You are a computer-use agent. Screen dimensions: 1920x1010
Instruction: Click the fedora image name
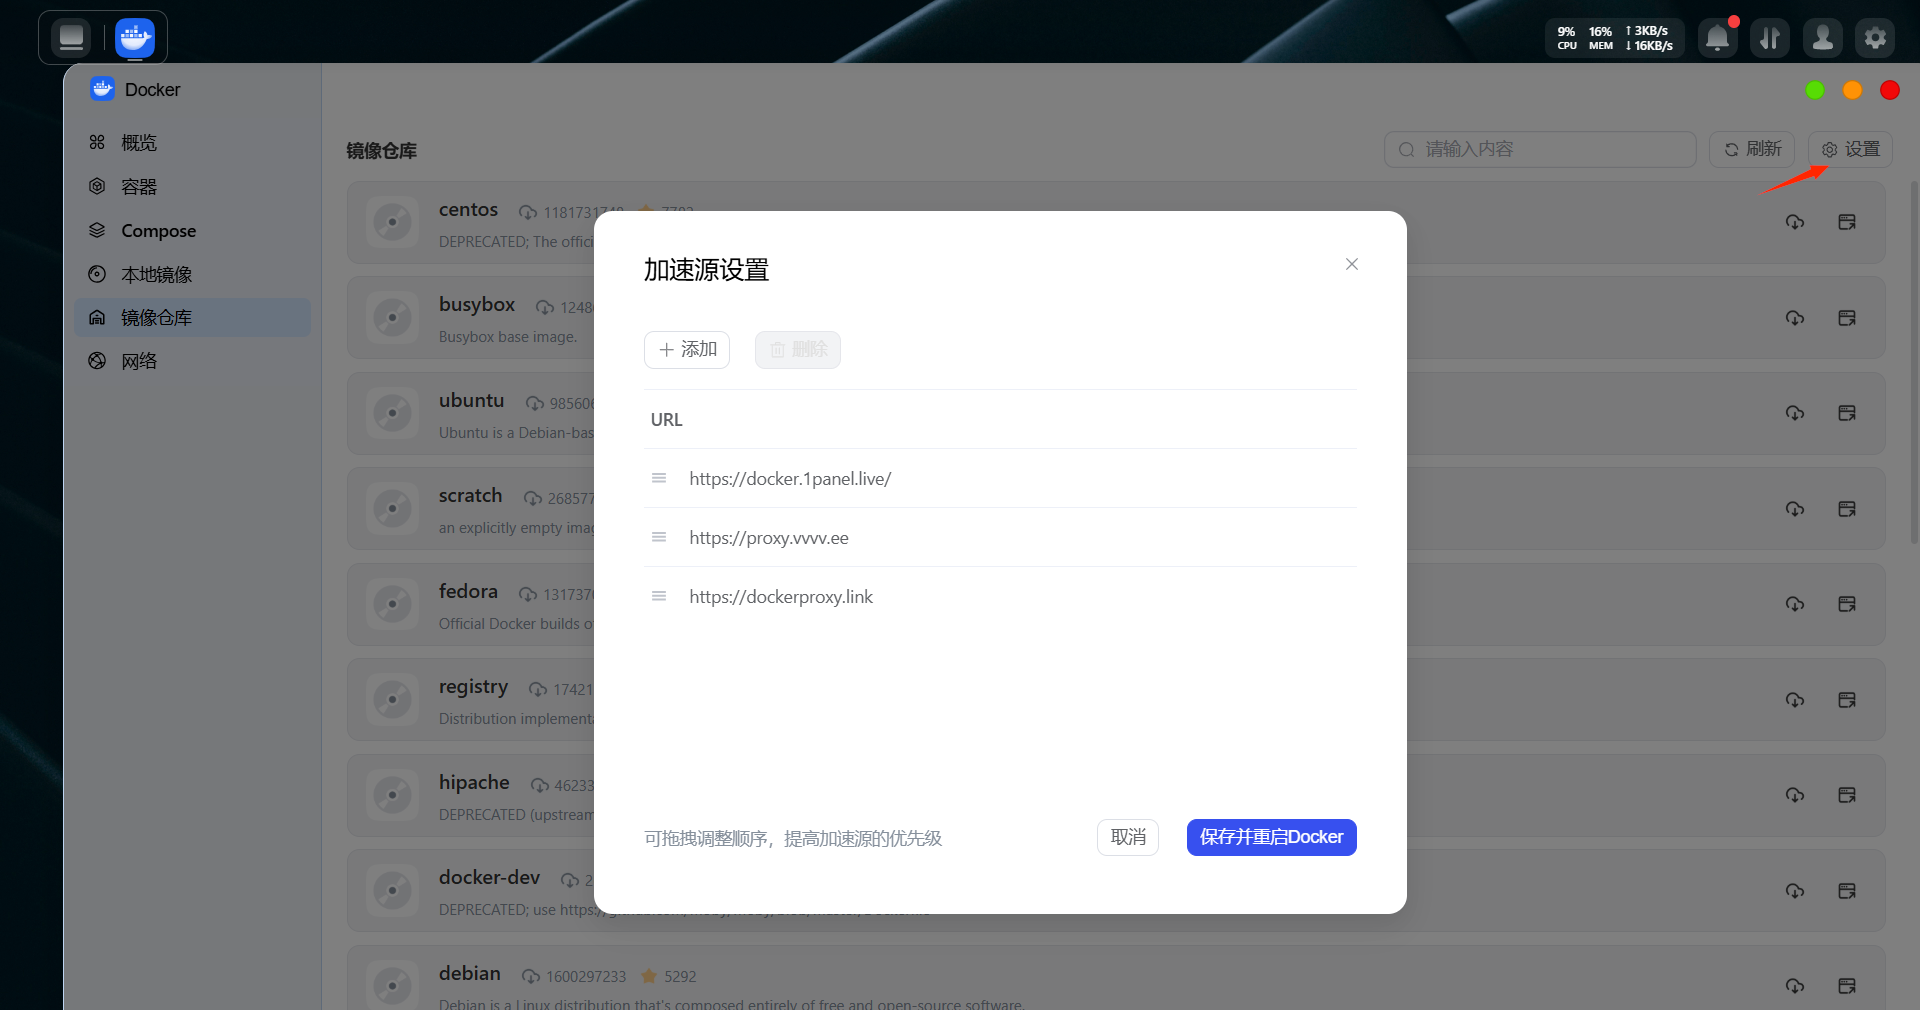pos(468,592)
